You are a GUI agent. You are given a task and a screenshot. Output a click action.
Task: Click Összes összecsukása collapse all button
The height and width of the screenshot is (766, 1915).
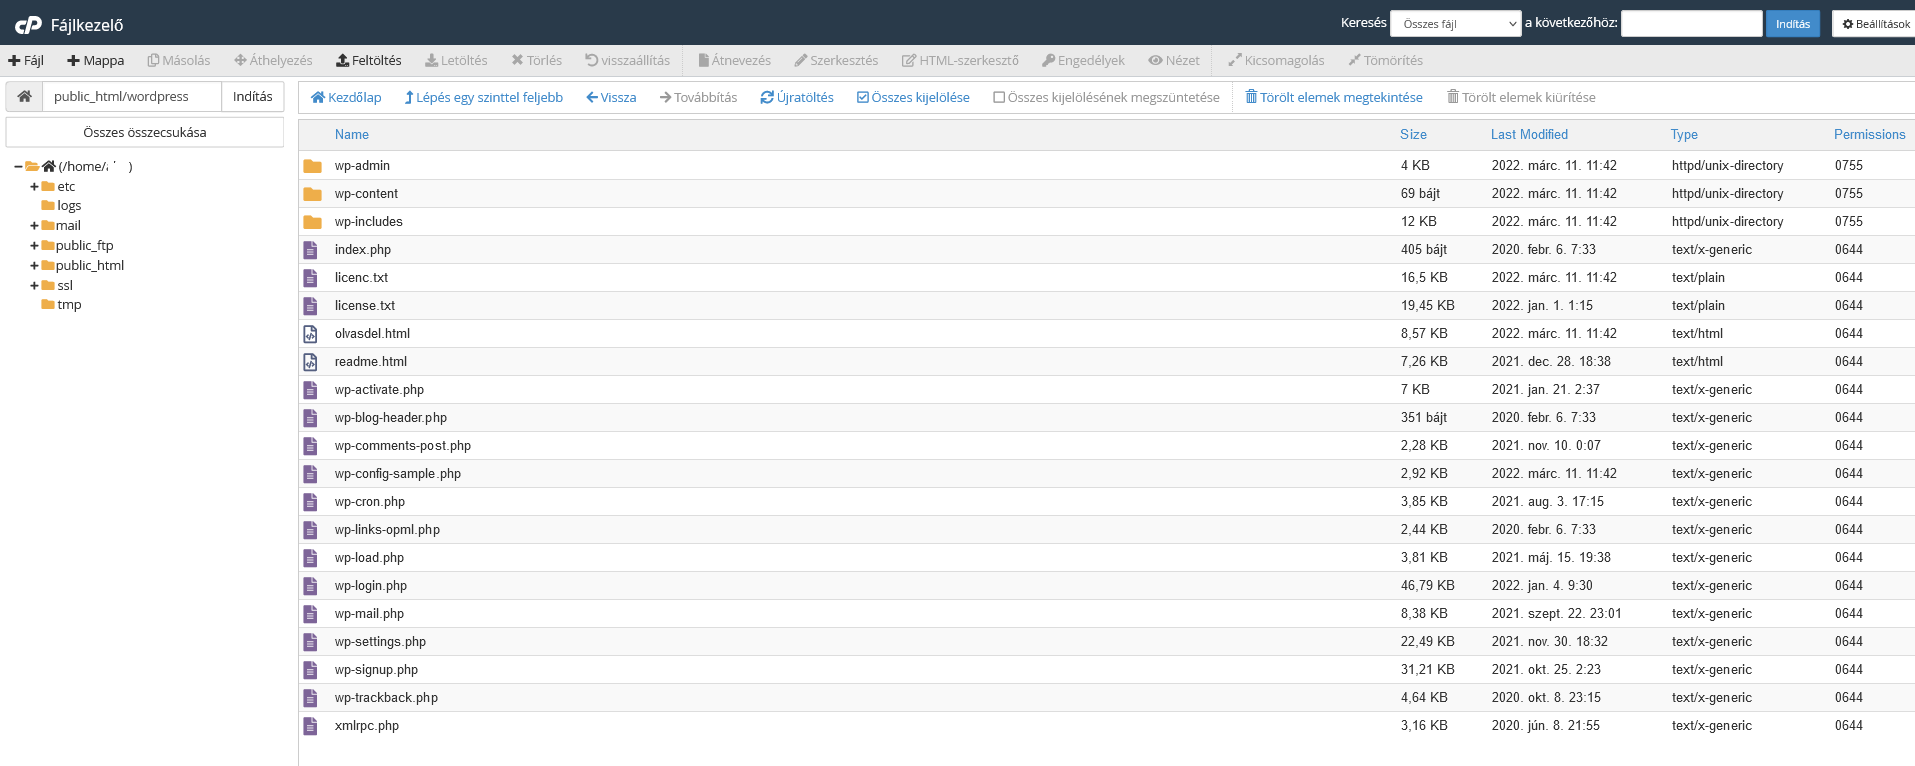145,132
